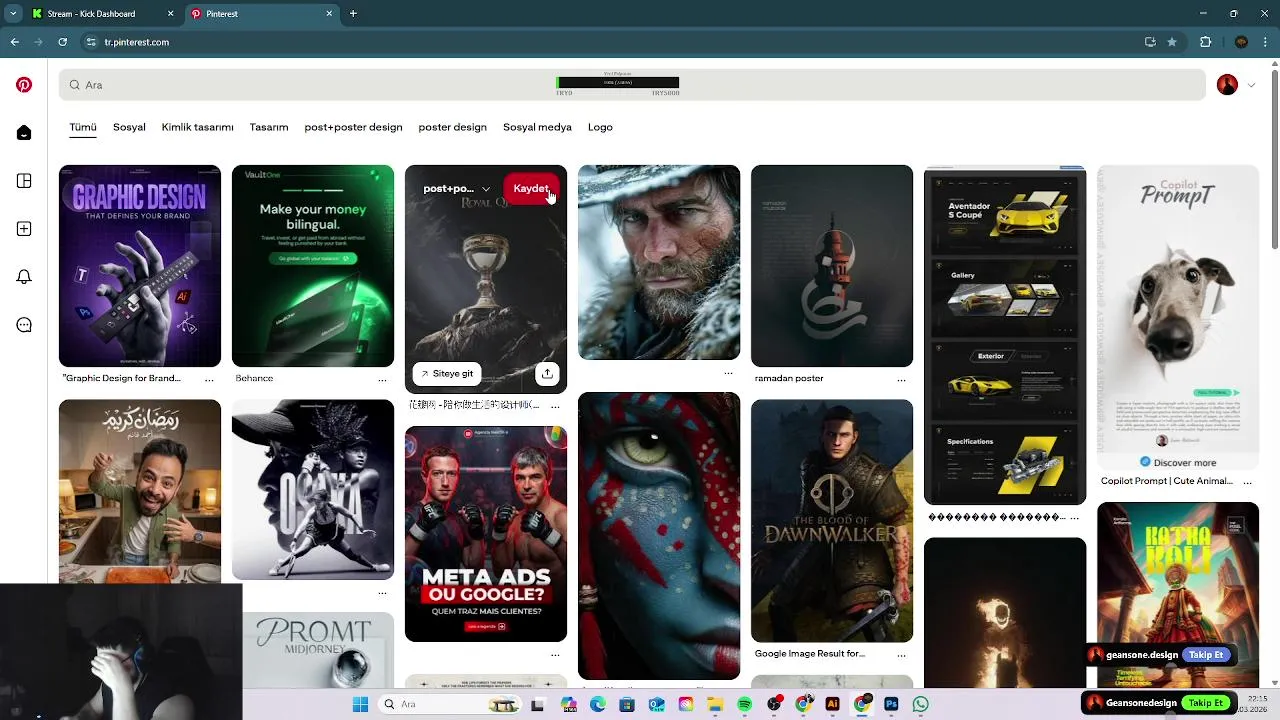
Task: Open the ramadan poster mosque pin
Action: pos(832,266)
